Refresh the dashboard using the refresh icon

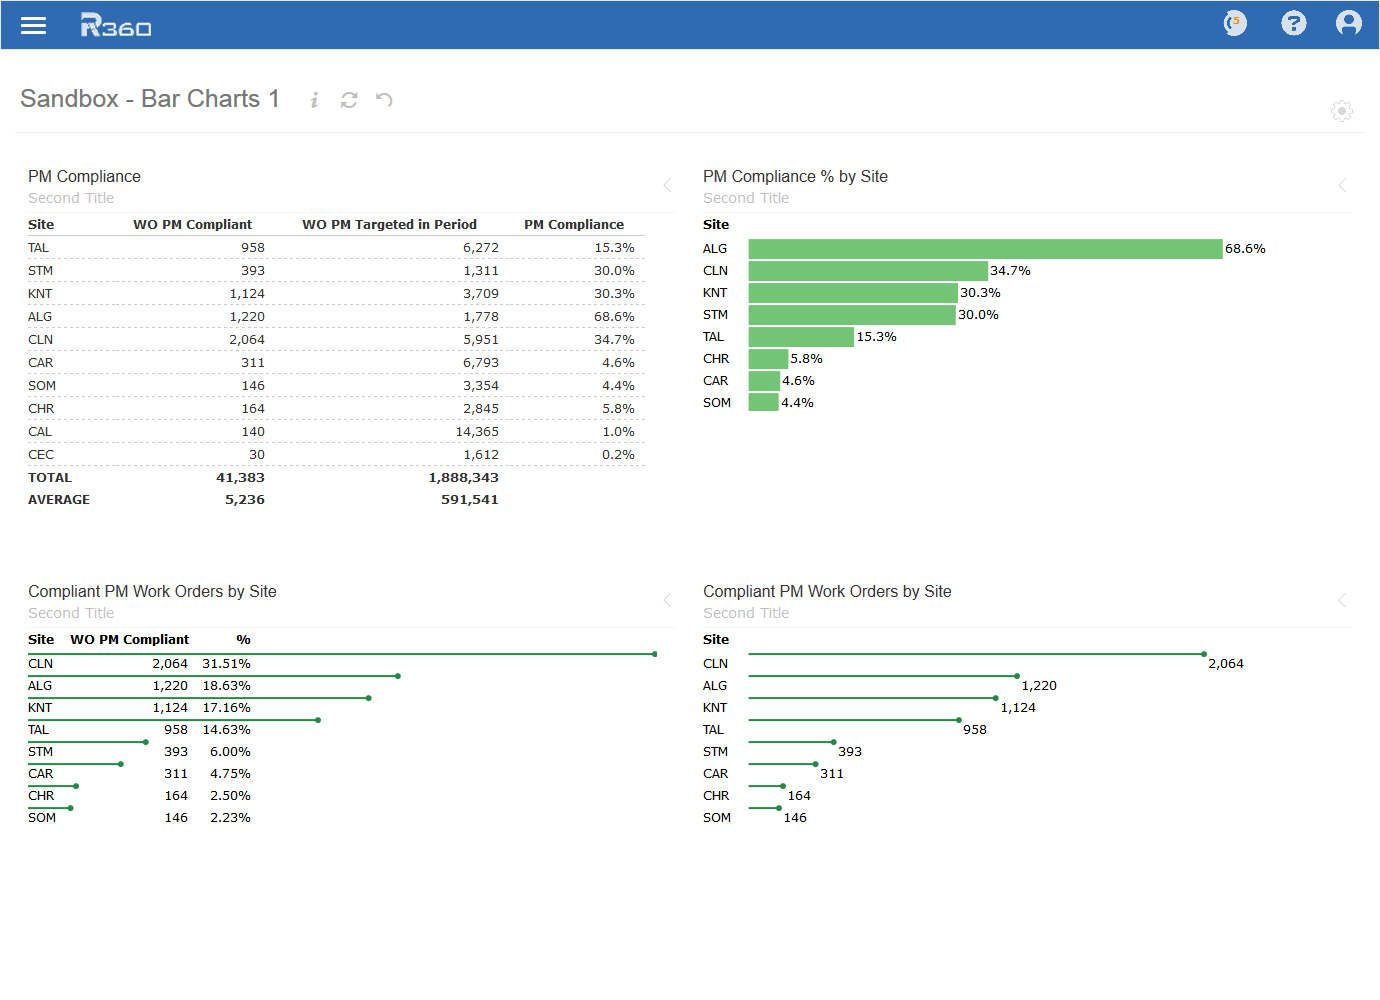(x=349, y=100)
